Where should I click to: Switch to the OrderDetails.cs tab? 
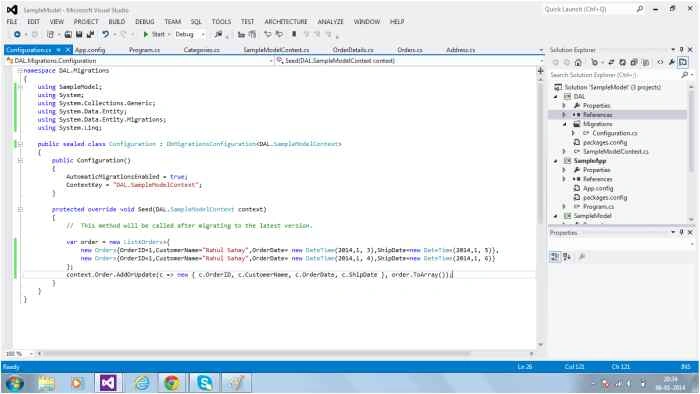click(353, 50)
